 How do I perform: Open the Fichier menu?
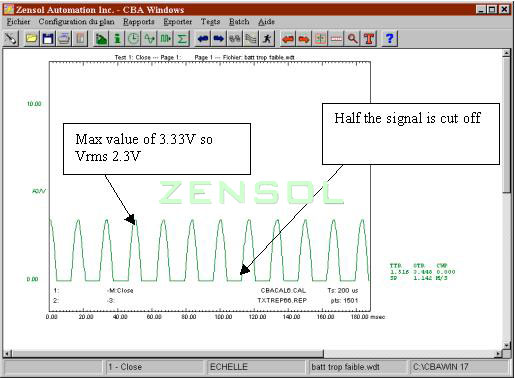pos(18,22)
